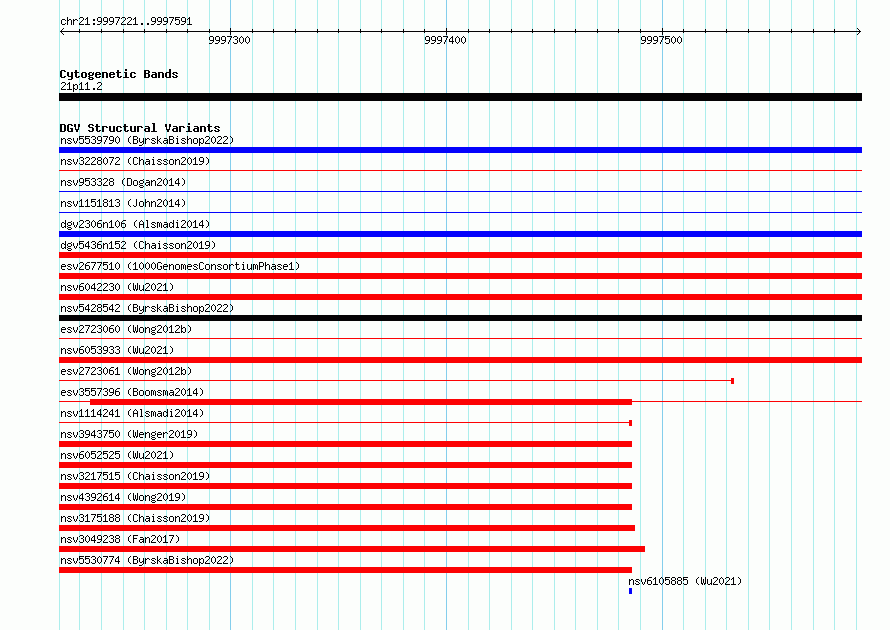Select the black 21p11.2 cytogenetic band bar

tap(460, 97)
